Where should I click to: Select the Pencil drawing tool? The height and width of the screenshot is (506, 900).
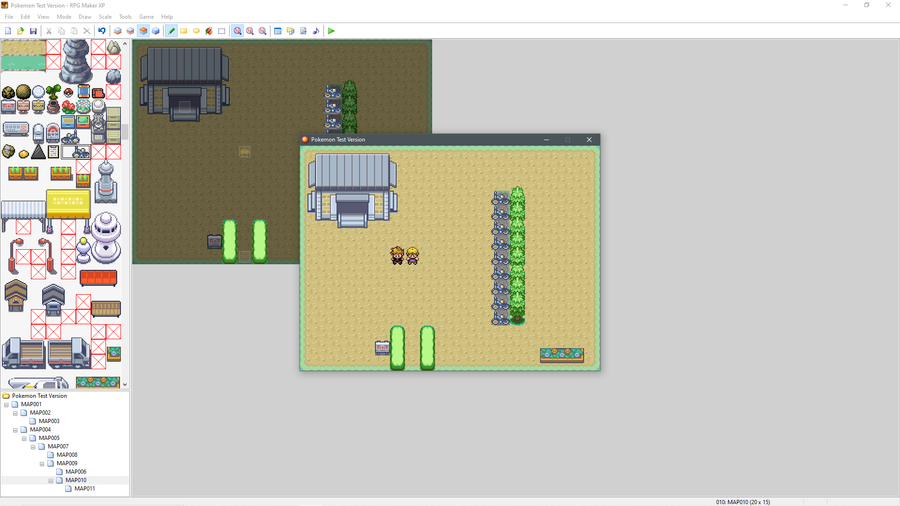(171, 31)
